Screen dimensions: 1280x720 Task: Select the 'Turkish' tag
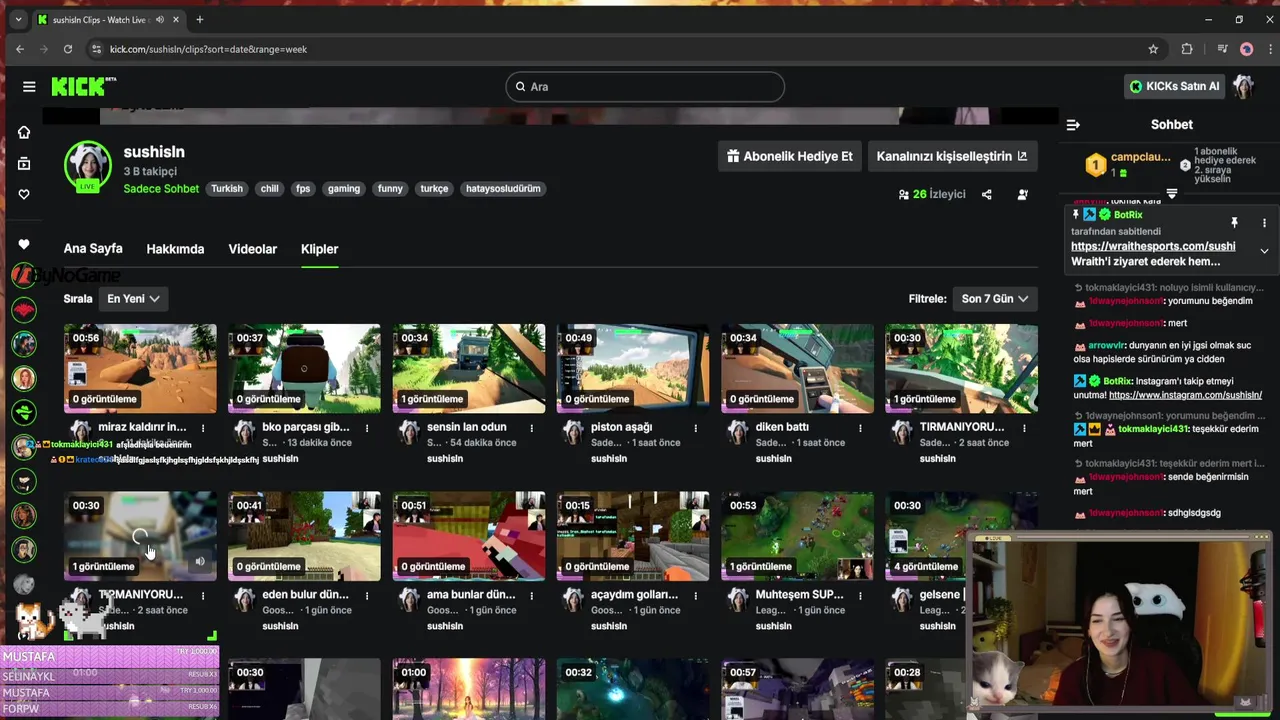point(227,189)
